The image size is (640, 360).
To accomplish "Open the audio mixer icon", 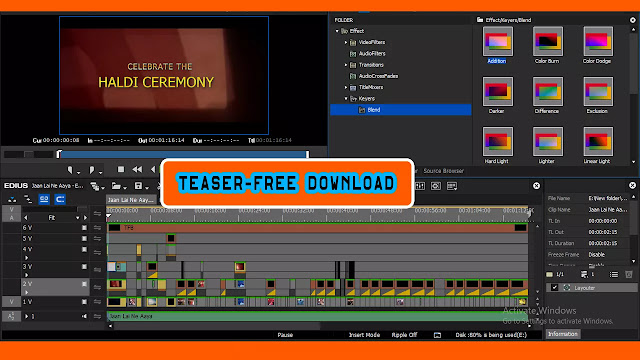I will [420, 186].
